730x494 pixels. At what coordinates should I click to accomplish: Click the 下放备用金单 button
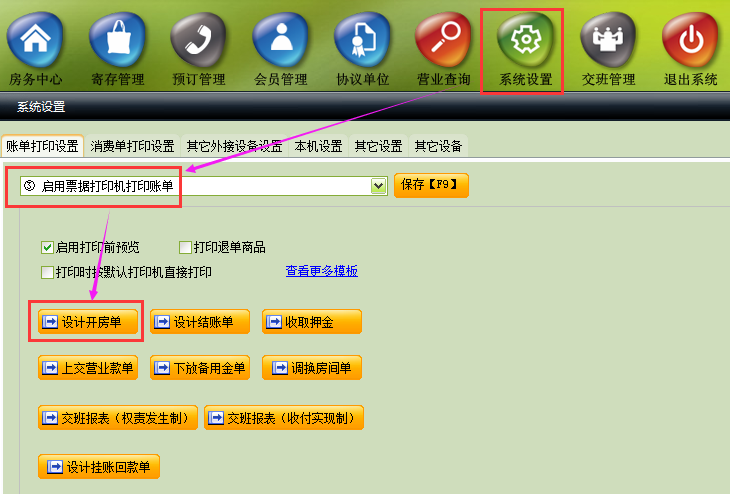200,368
